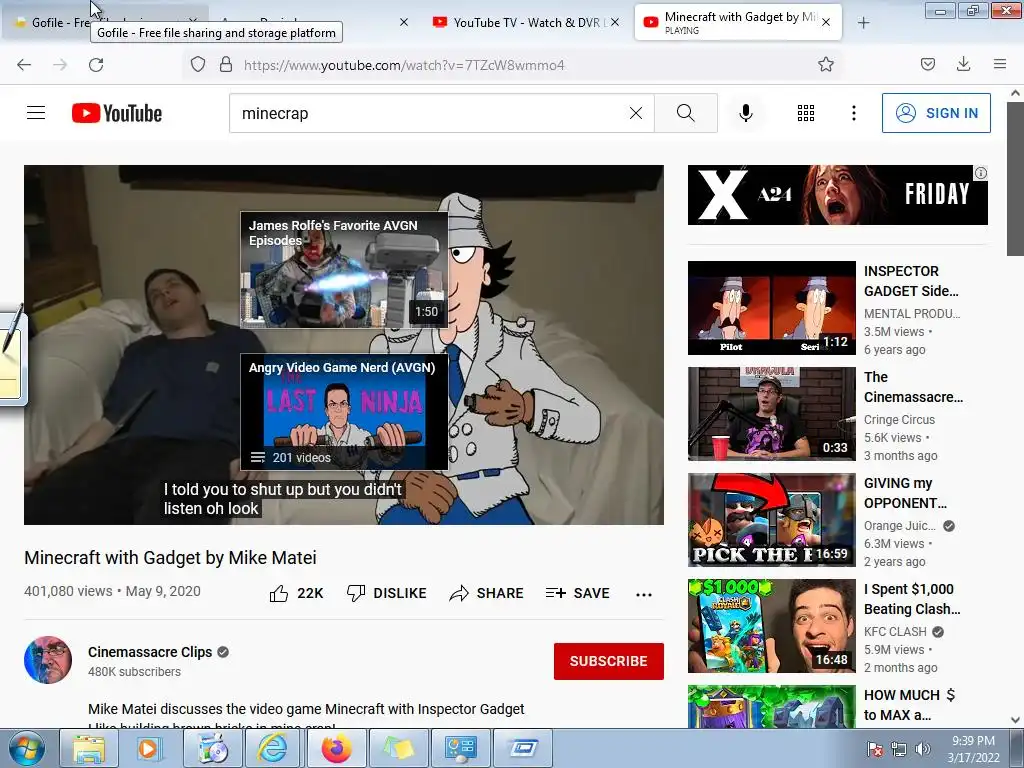
Task: Open the Firefox application menu
Action: [x=999, y=64]
